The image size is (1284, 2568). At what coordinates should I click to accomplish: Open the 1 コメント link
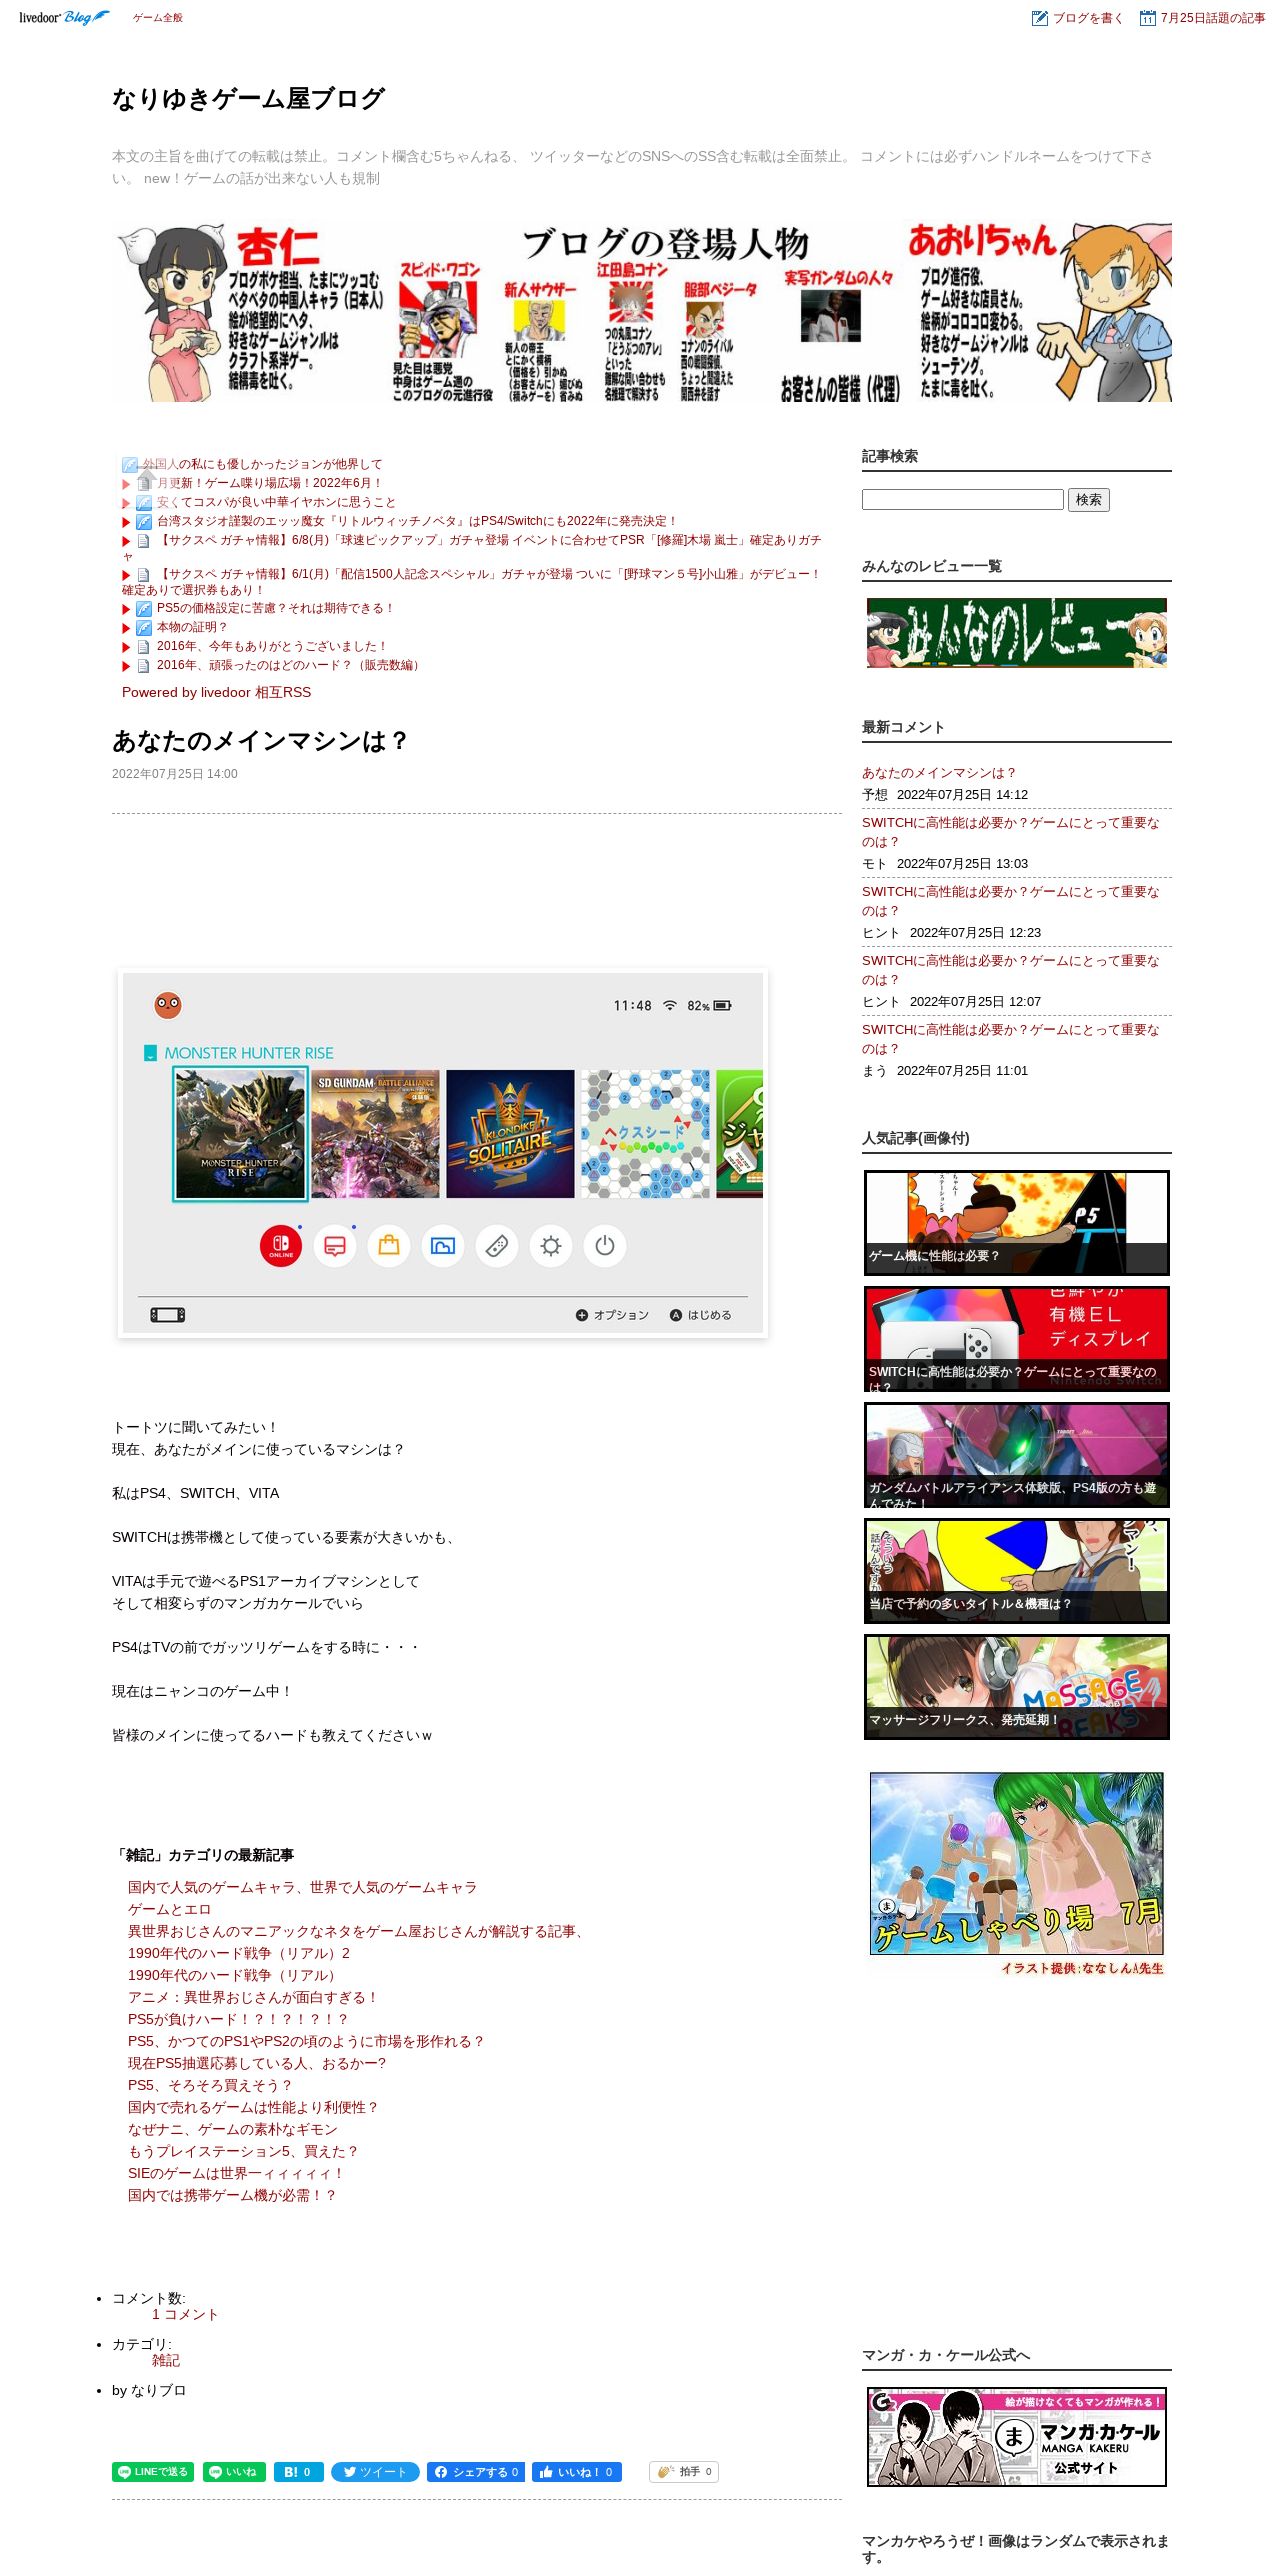point(184,2314)
